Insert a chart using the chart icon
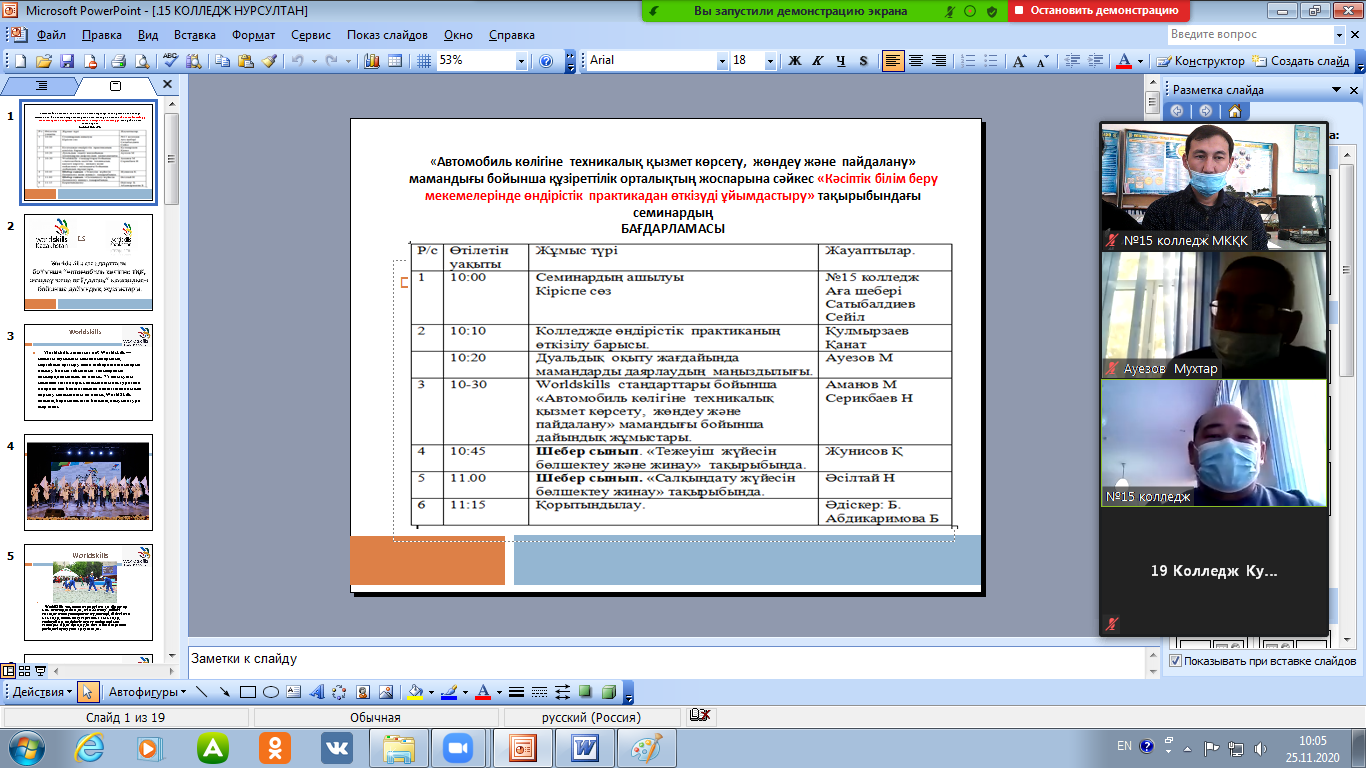The image size is (1366, 768). (x=373, y=61)
